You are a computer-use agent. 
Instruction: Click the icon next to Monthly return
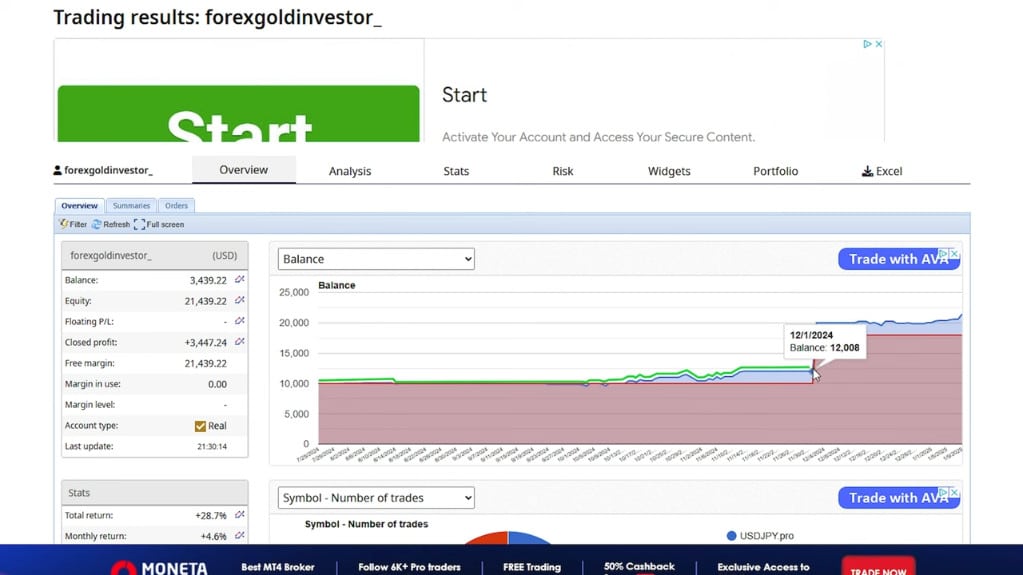click(239, 536)
